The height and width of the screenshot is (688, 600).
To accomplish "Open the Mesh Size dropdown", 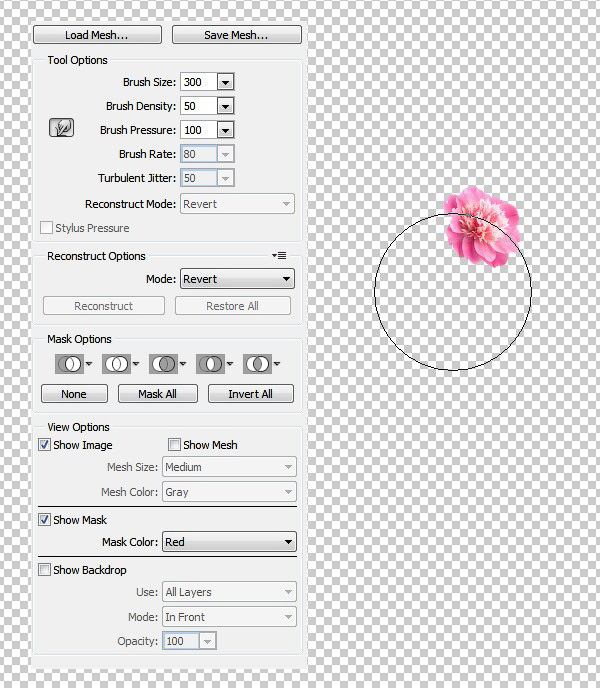I will point(229,467).
